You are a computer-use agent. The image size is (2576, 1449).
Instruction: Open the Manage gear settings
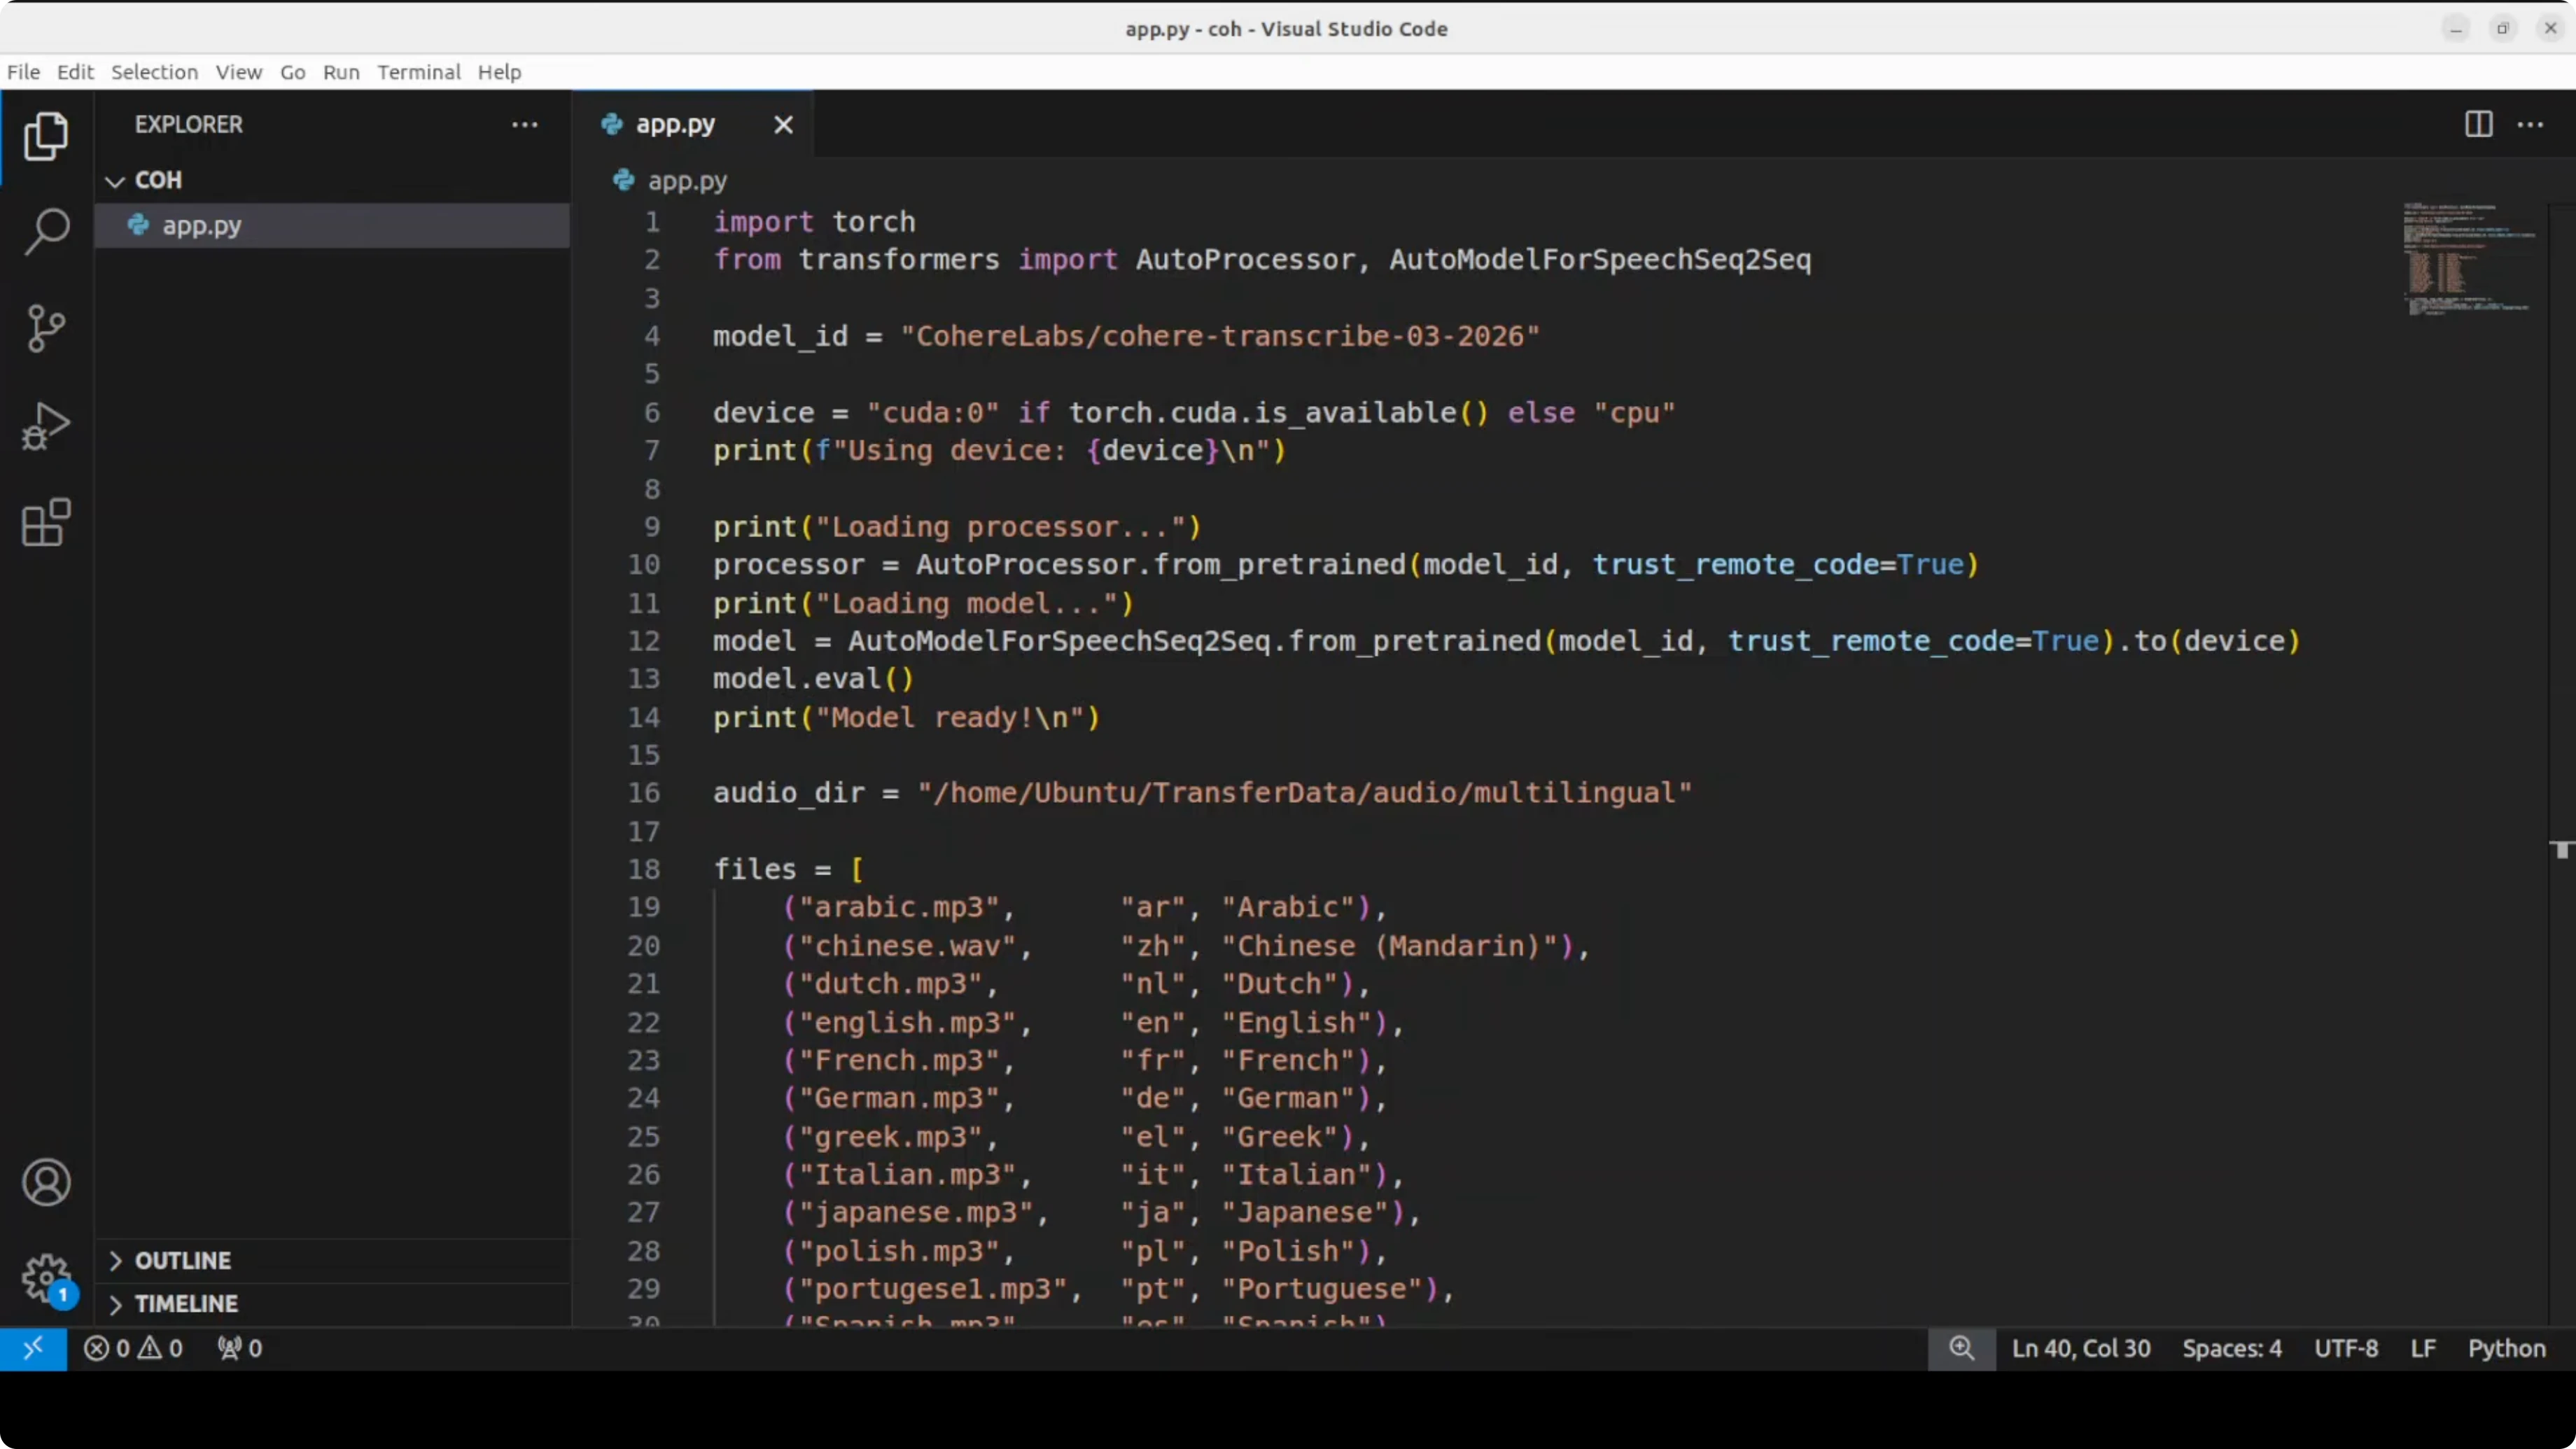tap(46, 1277)
